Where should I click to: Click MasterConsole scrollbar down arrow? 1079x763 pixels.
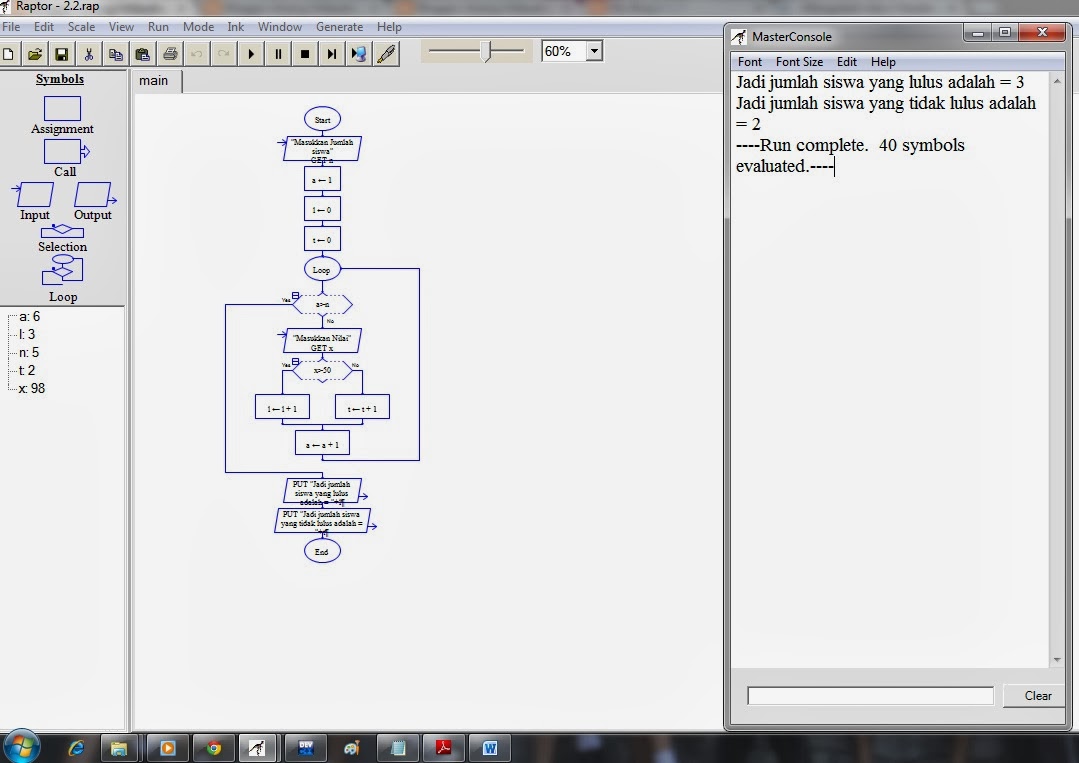(1057, 660)
